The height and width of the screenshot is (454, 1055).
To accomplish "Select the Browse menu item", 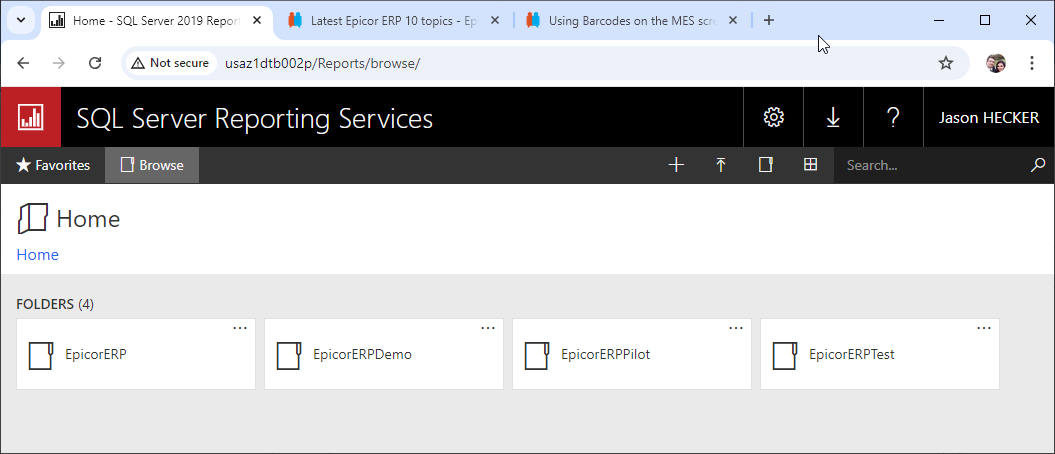I will click(152, 165).
